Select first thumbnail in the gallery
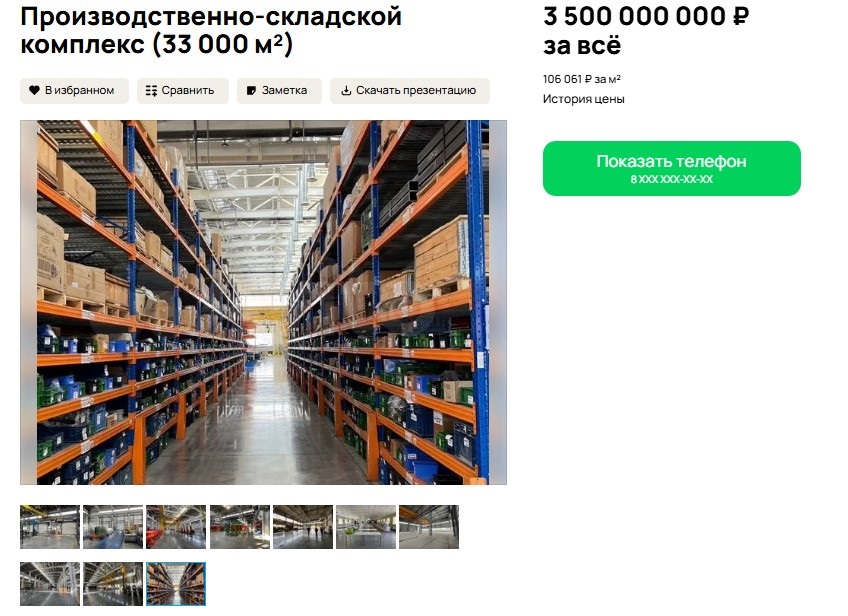The height and width of the screenshot is (616, 848). pos(50,527)
